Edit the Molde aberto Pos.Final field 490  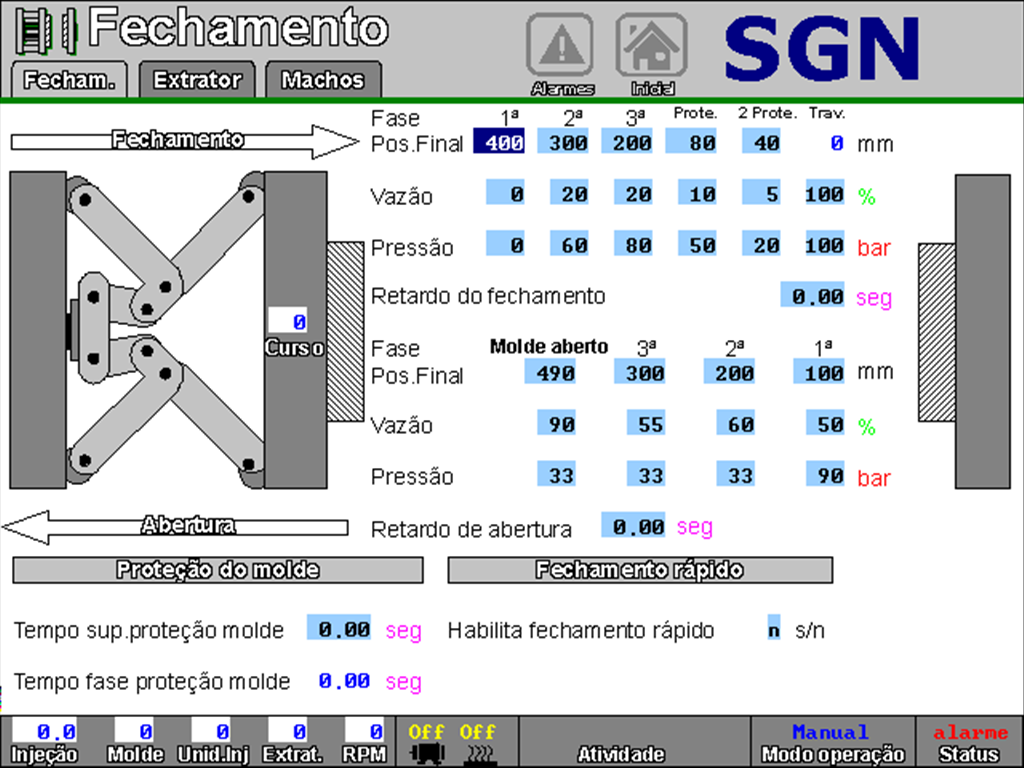point(550,373)
